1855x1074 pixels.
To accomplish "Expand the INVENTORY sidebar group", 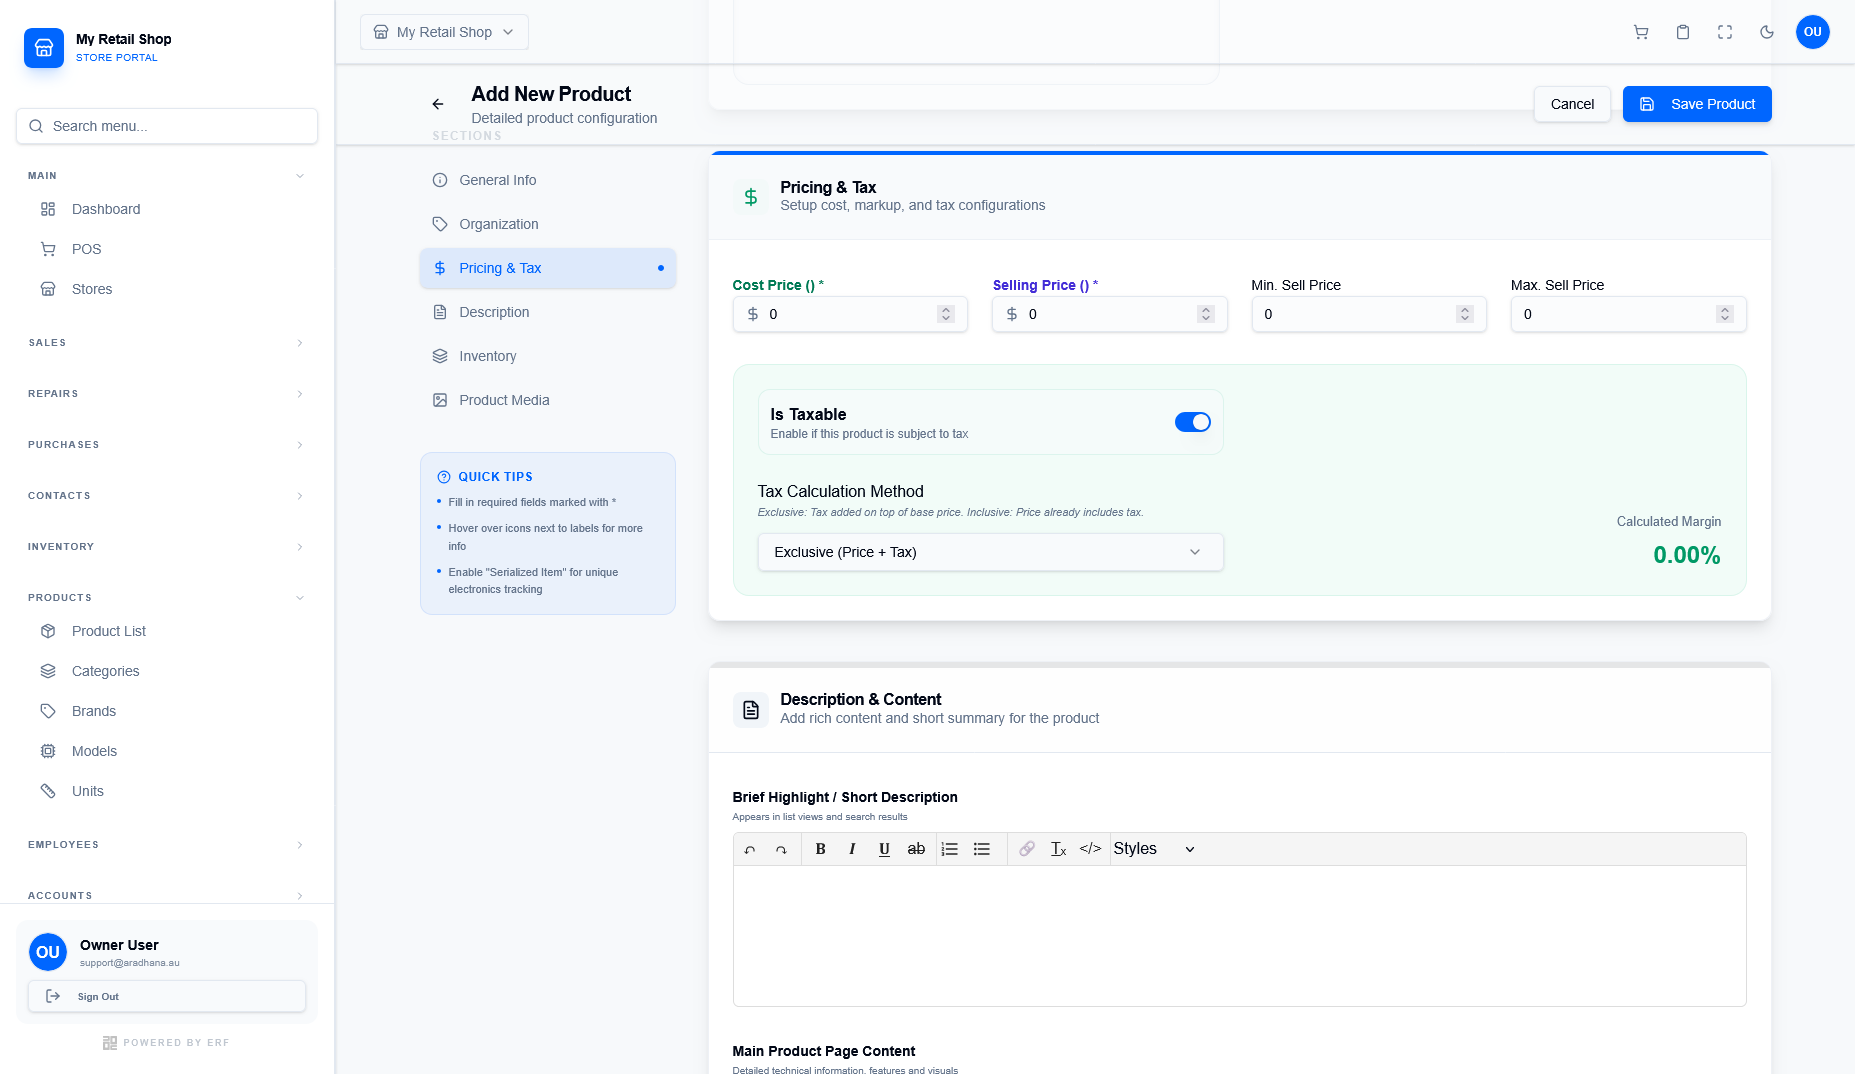I will click(x=167, y=547).
